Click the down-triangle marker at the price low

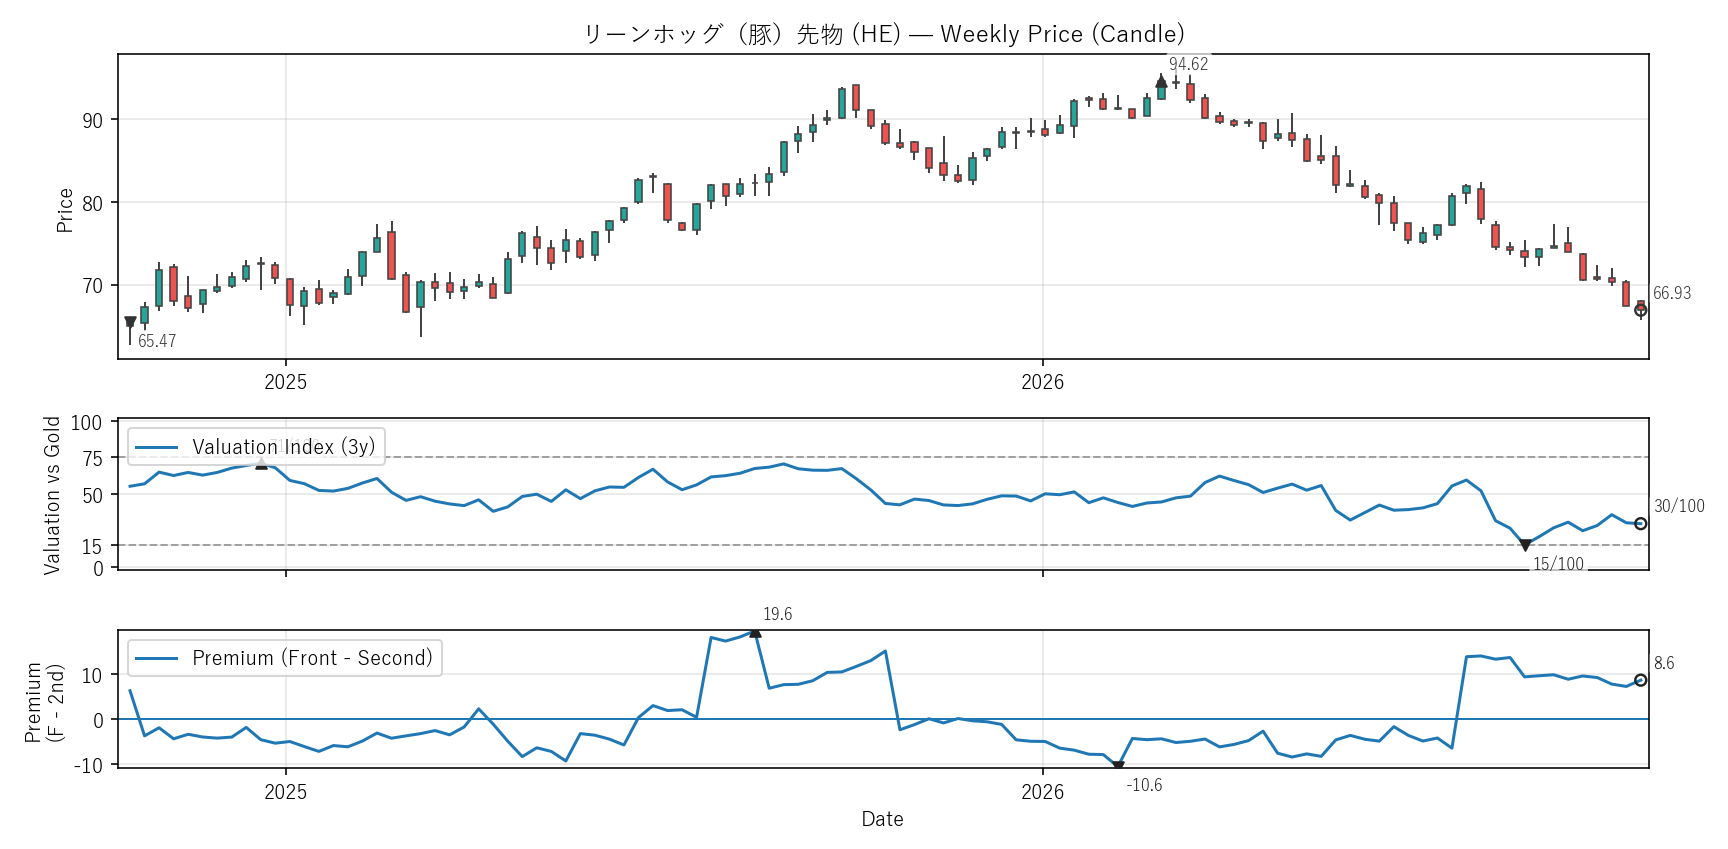pyautogui.click(x=130, y=322)
